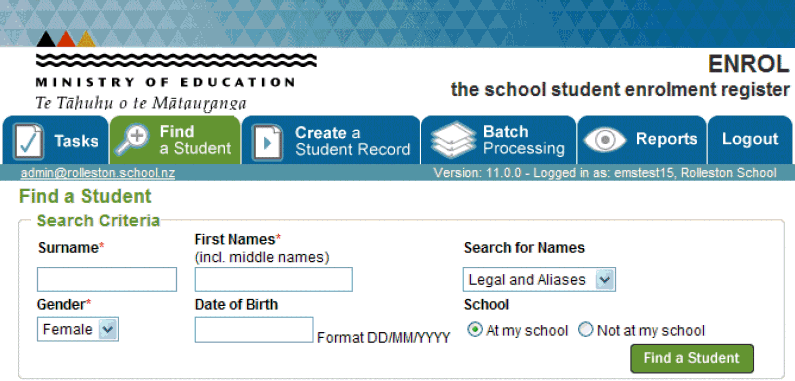Open the Gender dropdown
Image resolution: width=795 pixels, height=381 pixels.
[78, 330]
